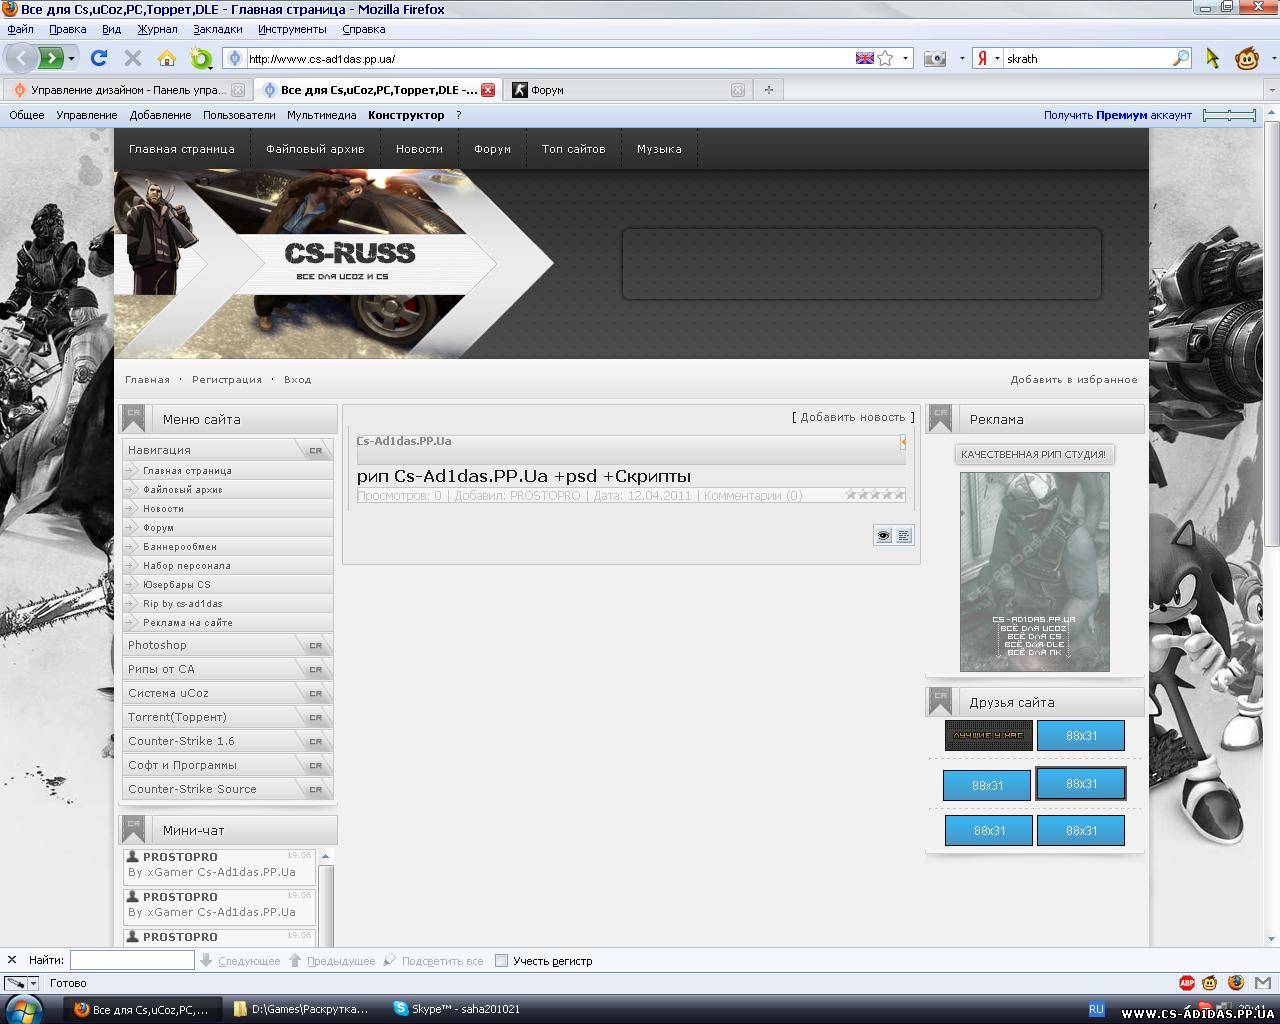Click the list view icon beside the eye icon
This screenshot has width=1280, height=1024.
[904, 536]
